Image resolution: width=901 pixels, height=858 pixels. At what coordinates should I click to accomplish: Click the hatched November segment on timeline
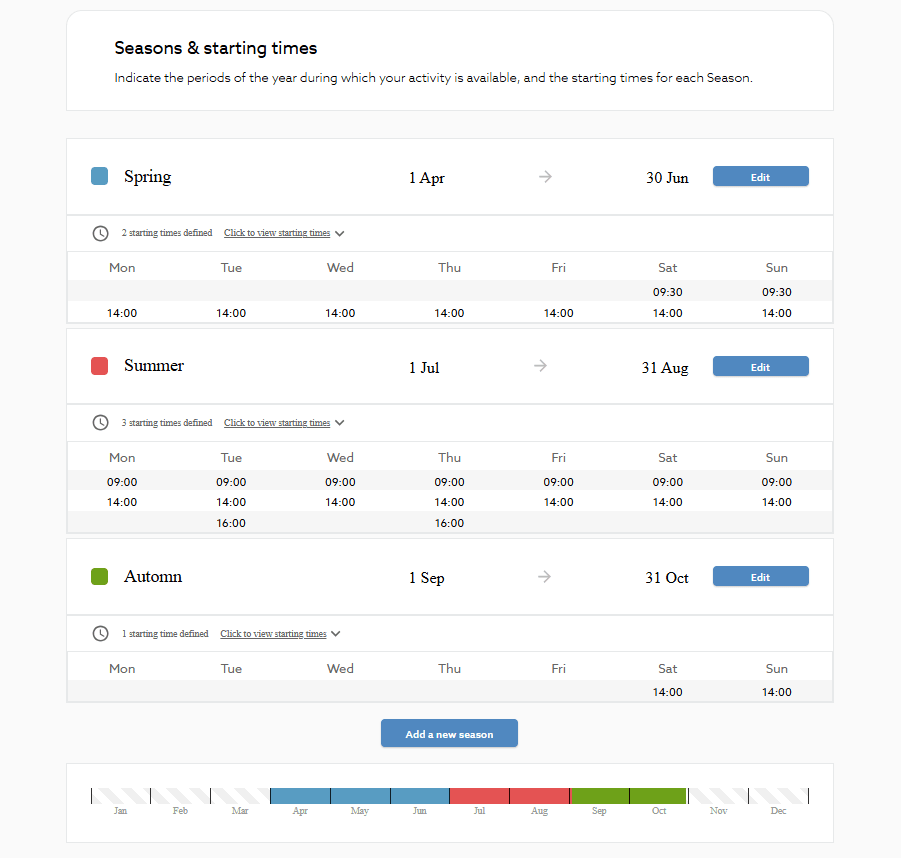718,796
